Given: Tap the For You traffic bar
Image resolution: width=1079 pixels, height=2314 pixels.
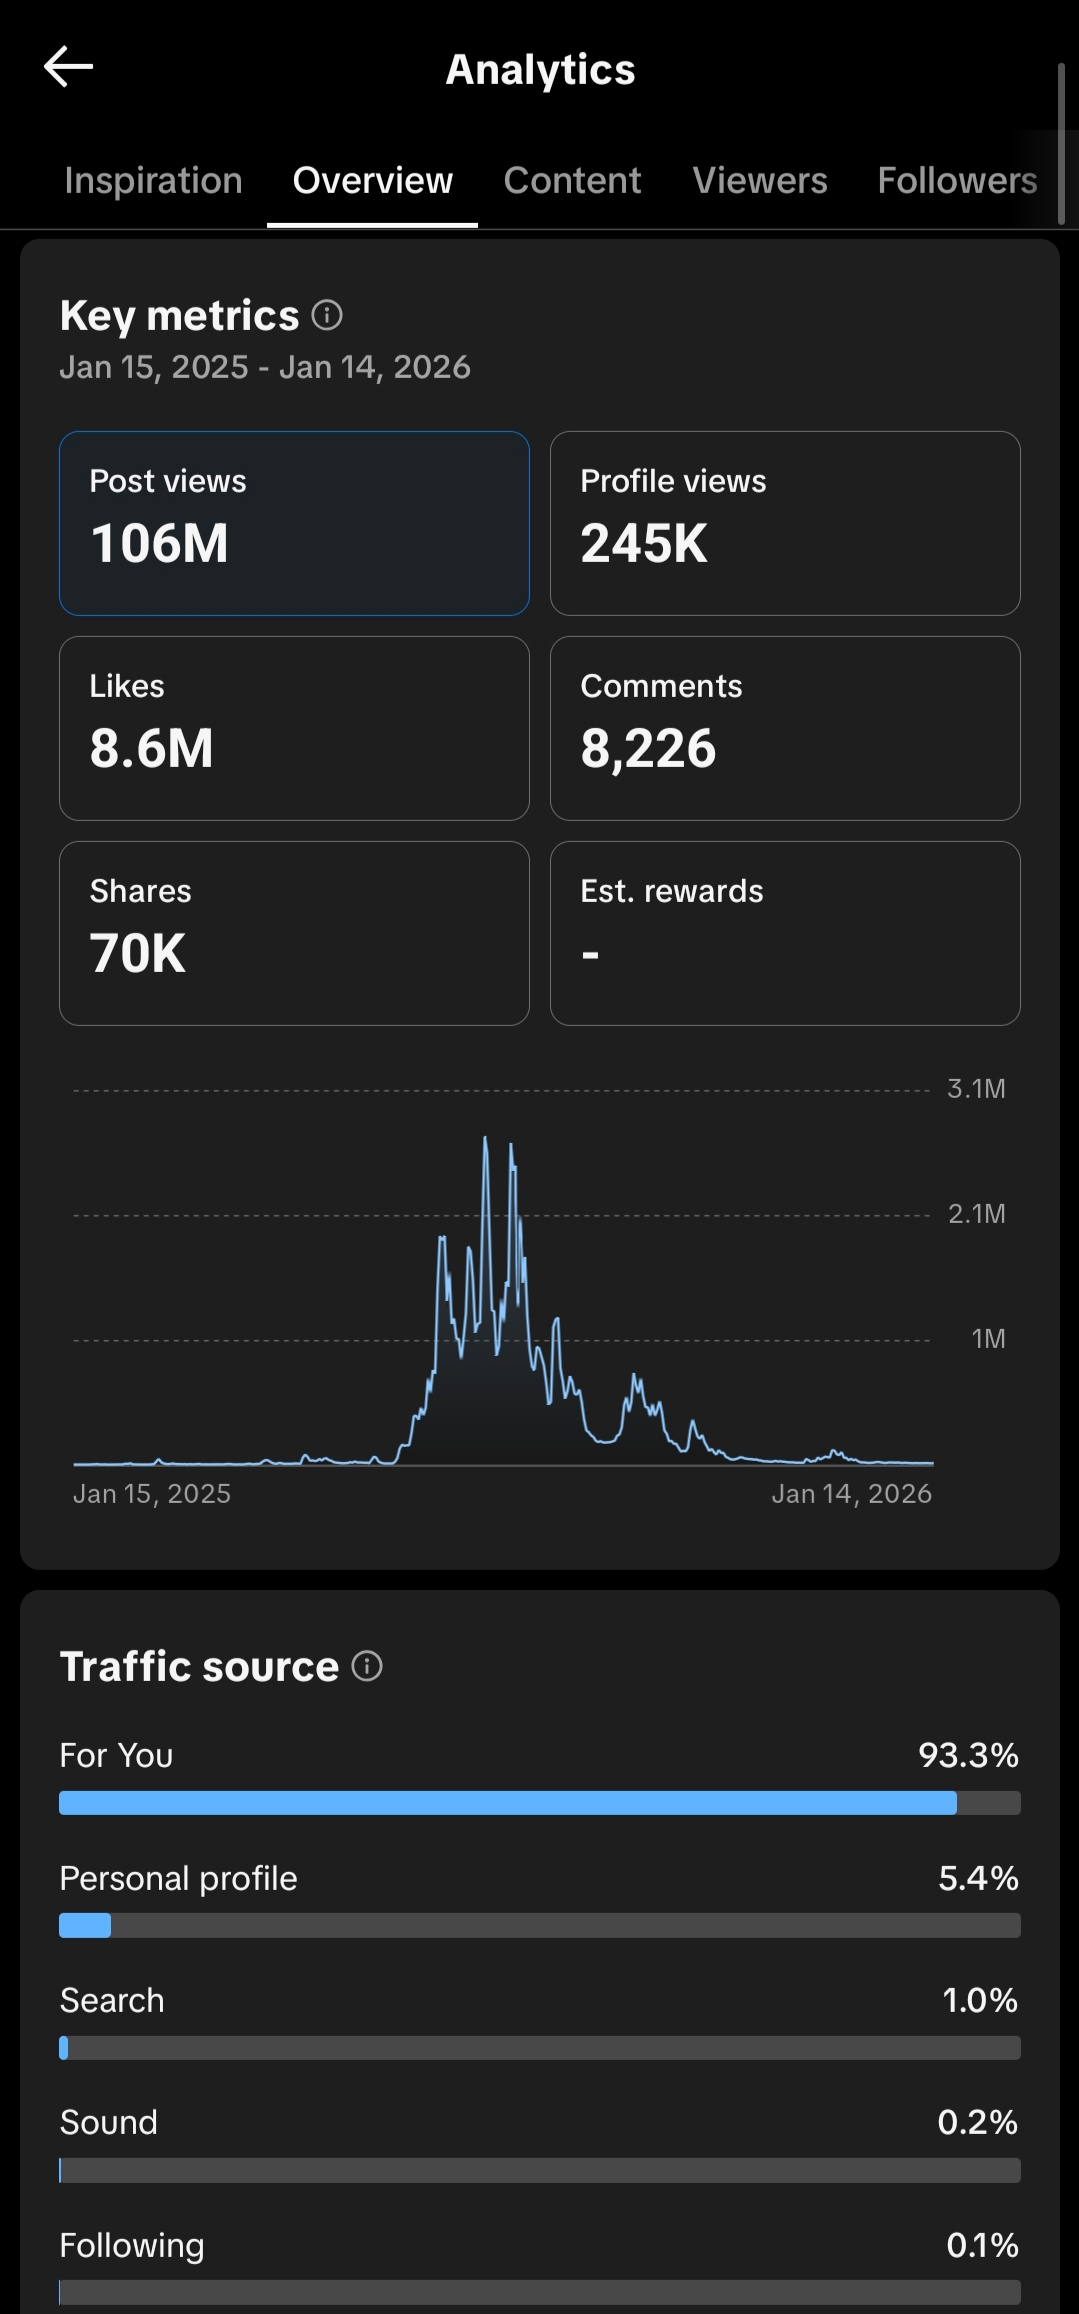Looking at the screenshot, I should coord(540,1803).
